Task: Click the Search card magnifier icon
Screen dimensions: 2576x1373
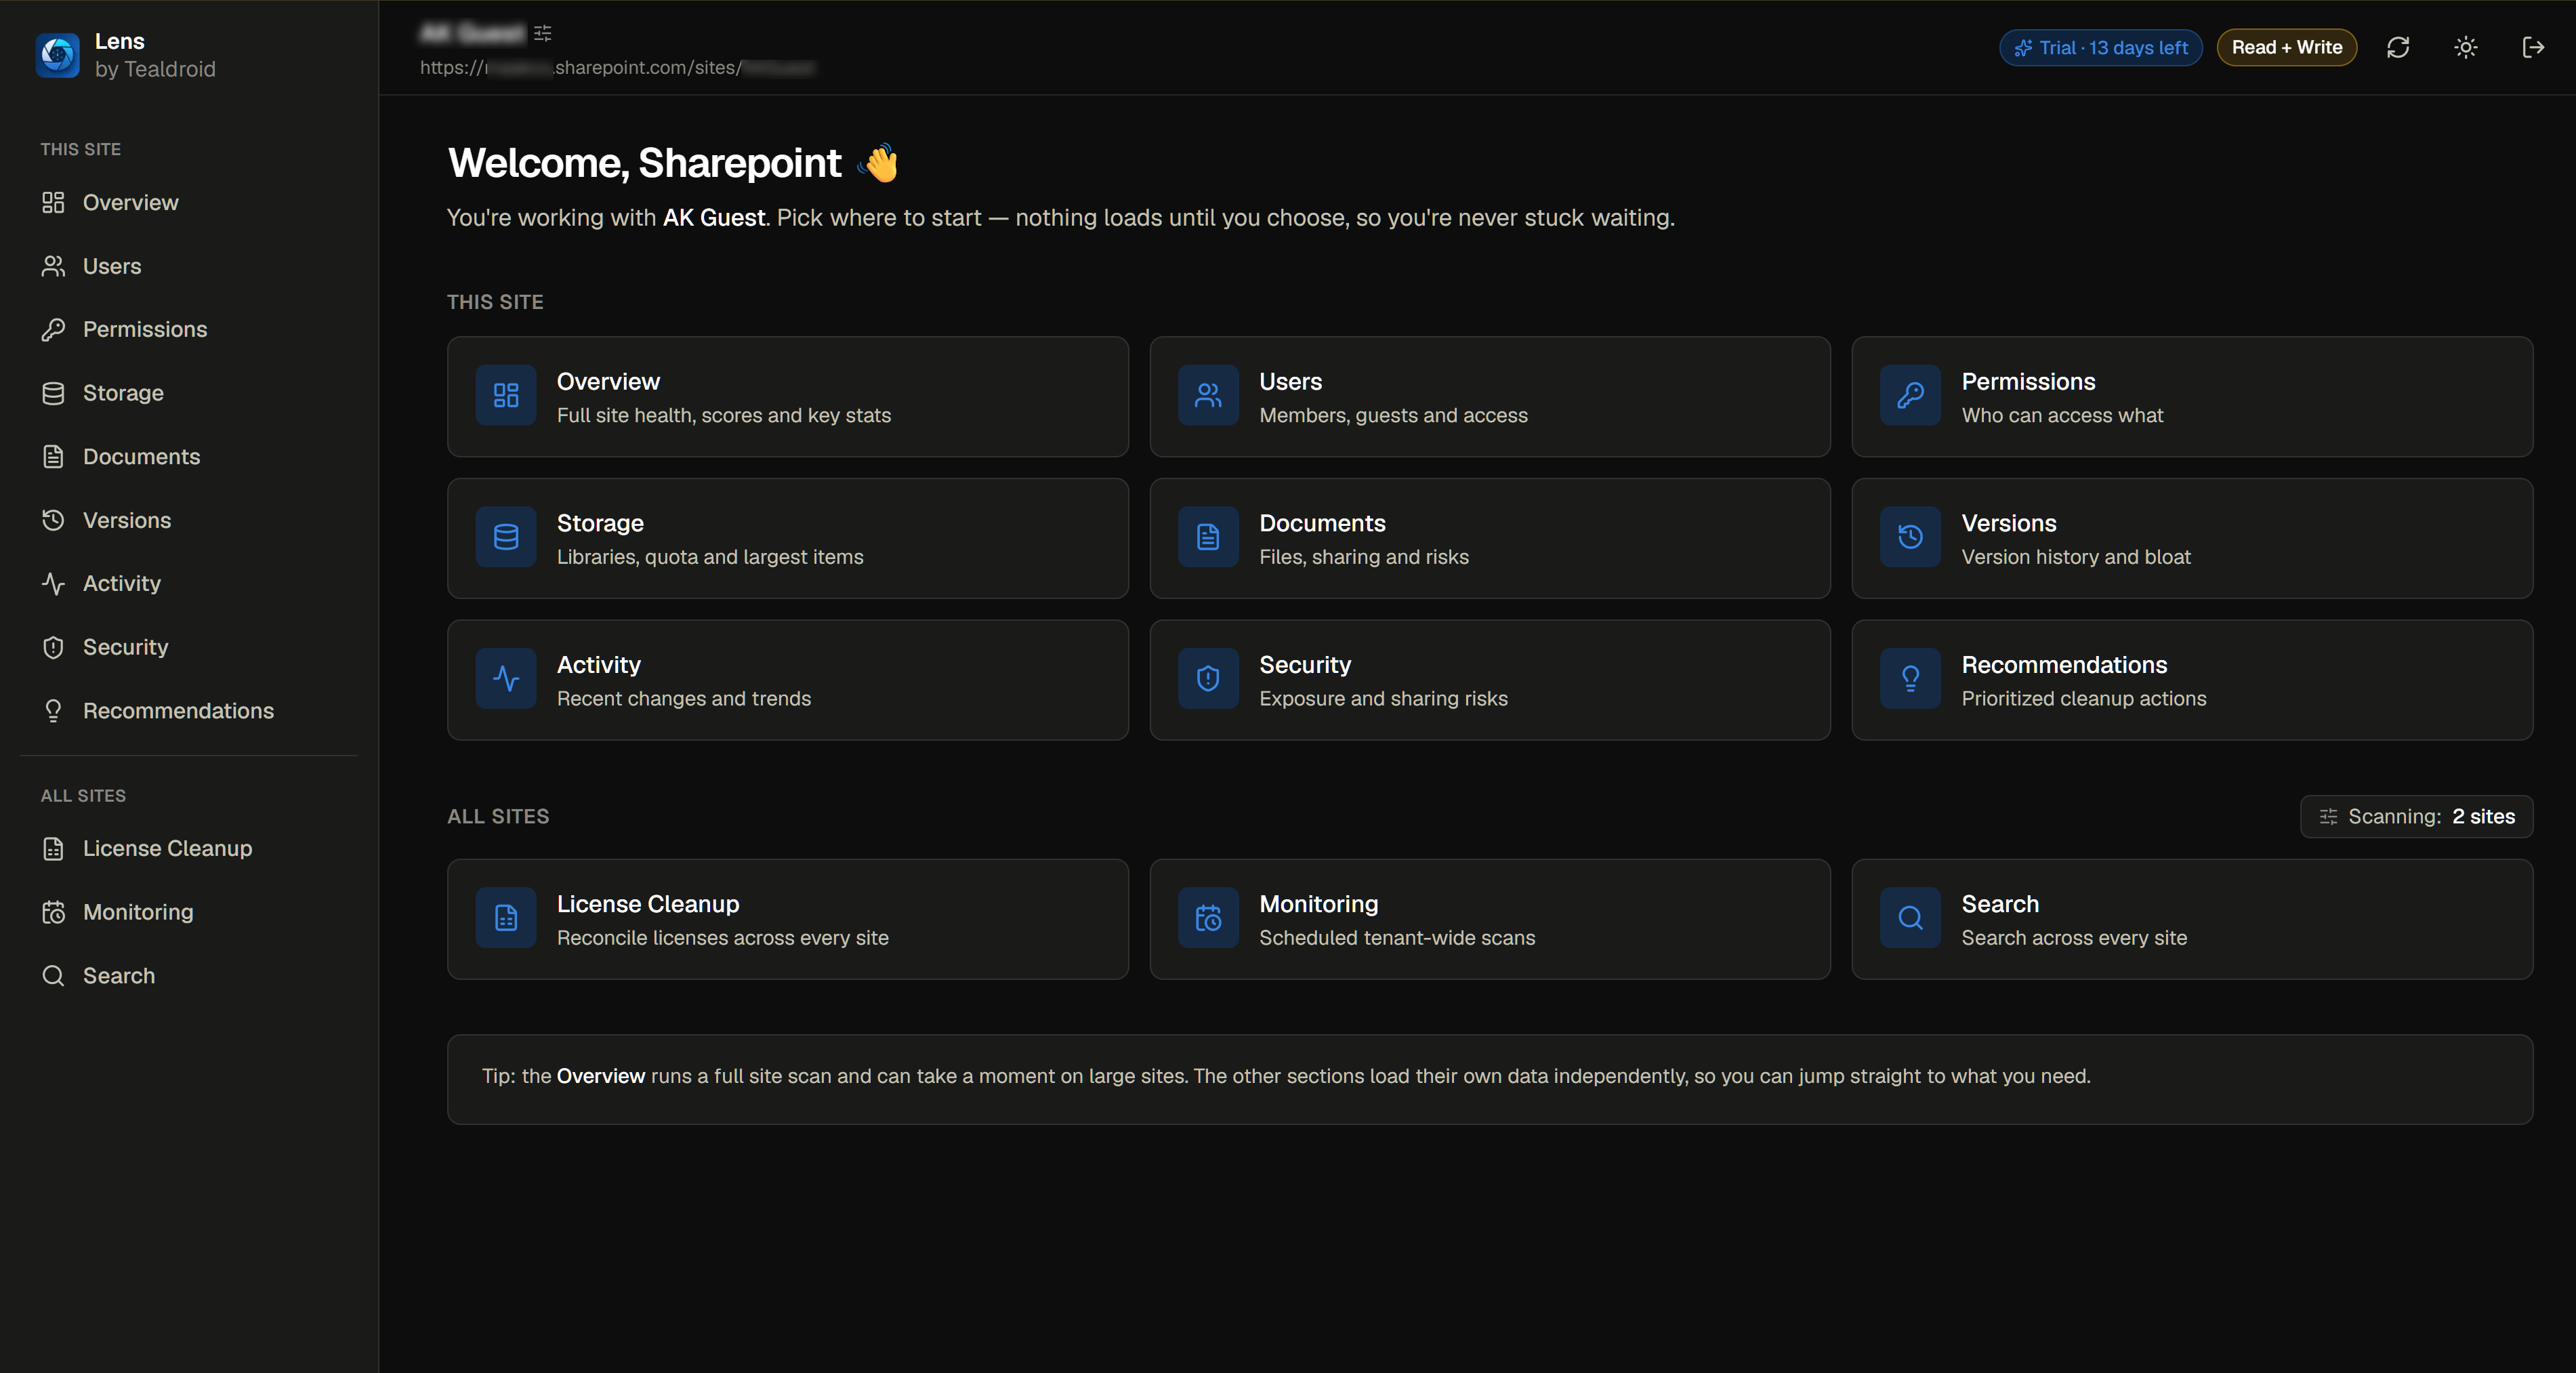Action: [x=1910, y=918]
